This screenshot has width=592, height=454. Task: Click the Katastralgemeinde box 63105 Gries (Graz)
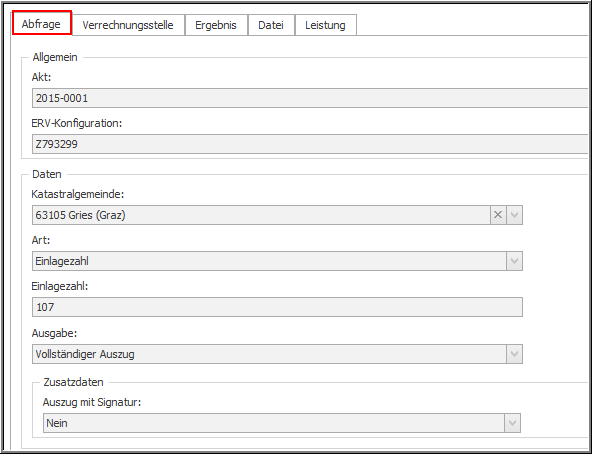coord(261,215)
